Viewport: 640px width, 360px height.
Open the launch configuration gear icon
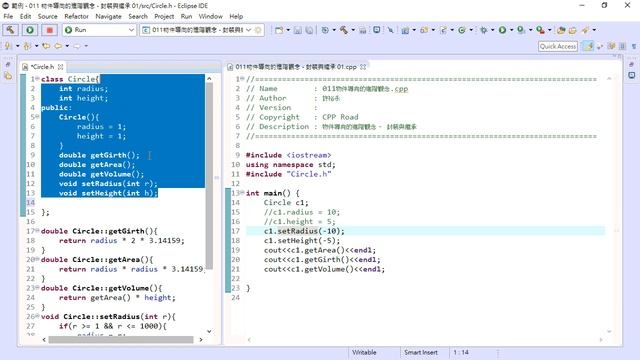[x=258, y=30]
